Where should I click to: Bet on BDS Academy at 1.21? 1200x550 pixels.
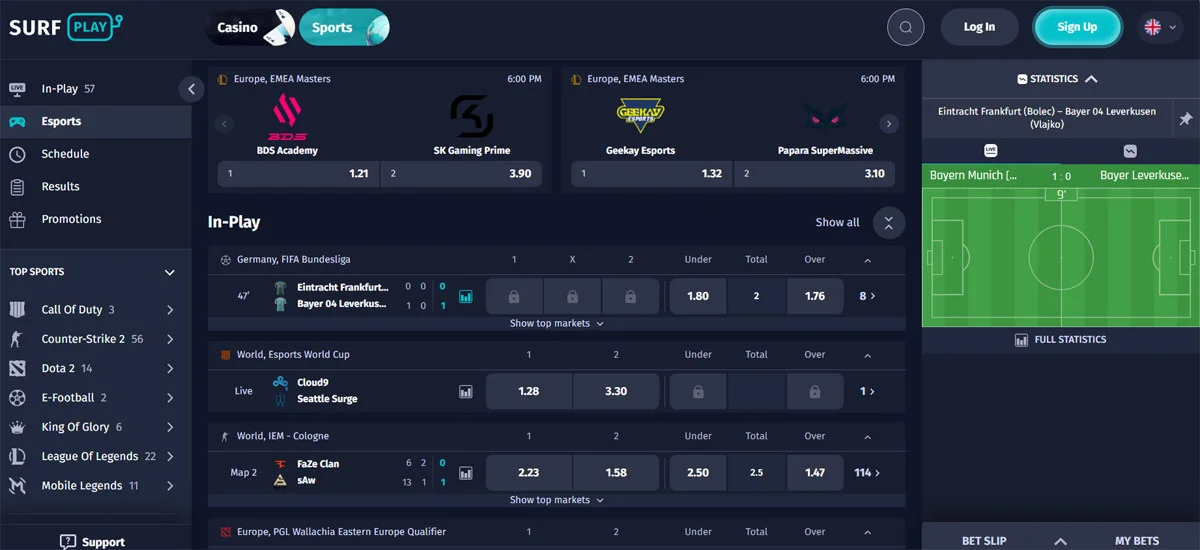[x=298, y=173]
